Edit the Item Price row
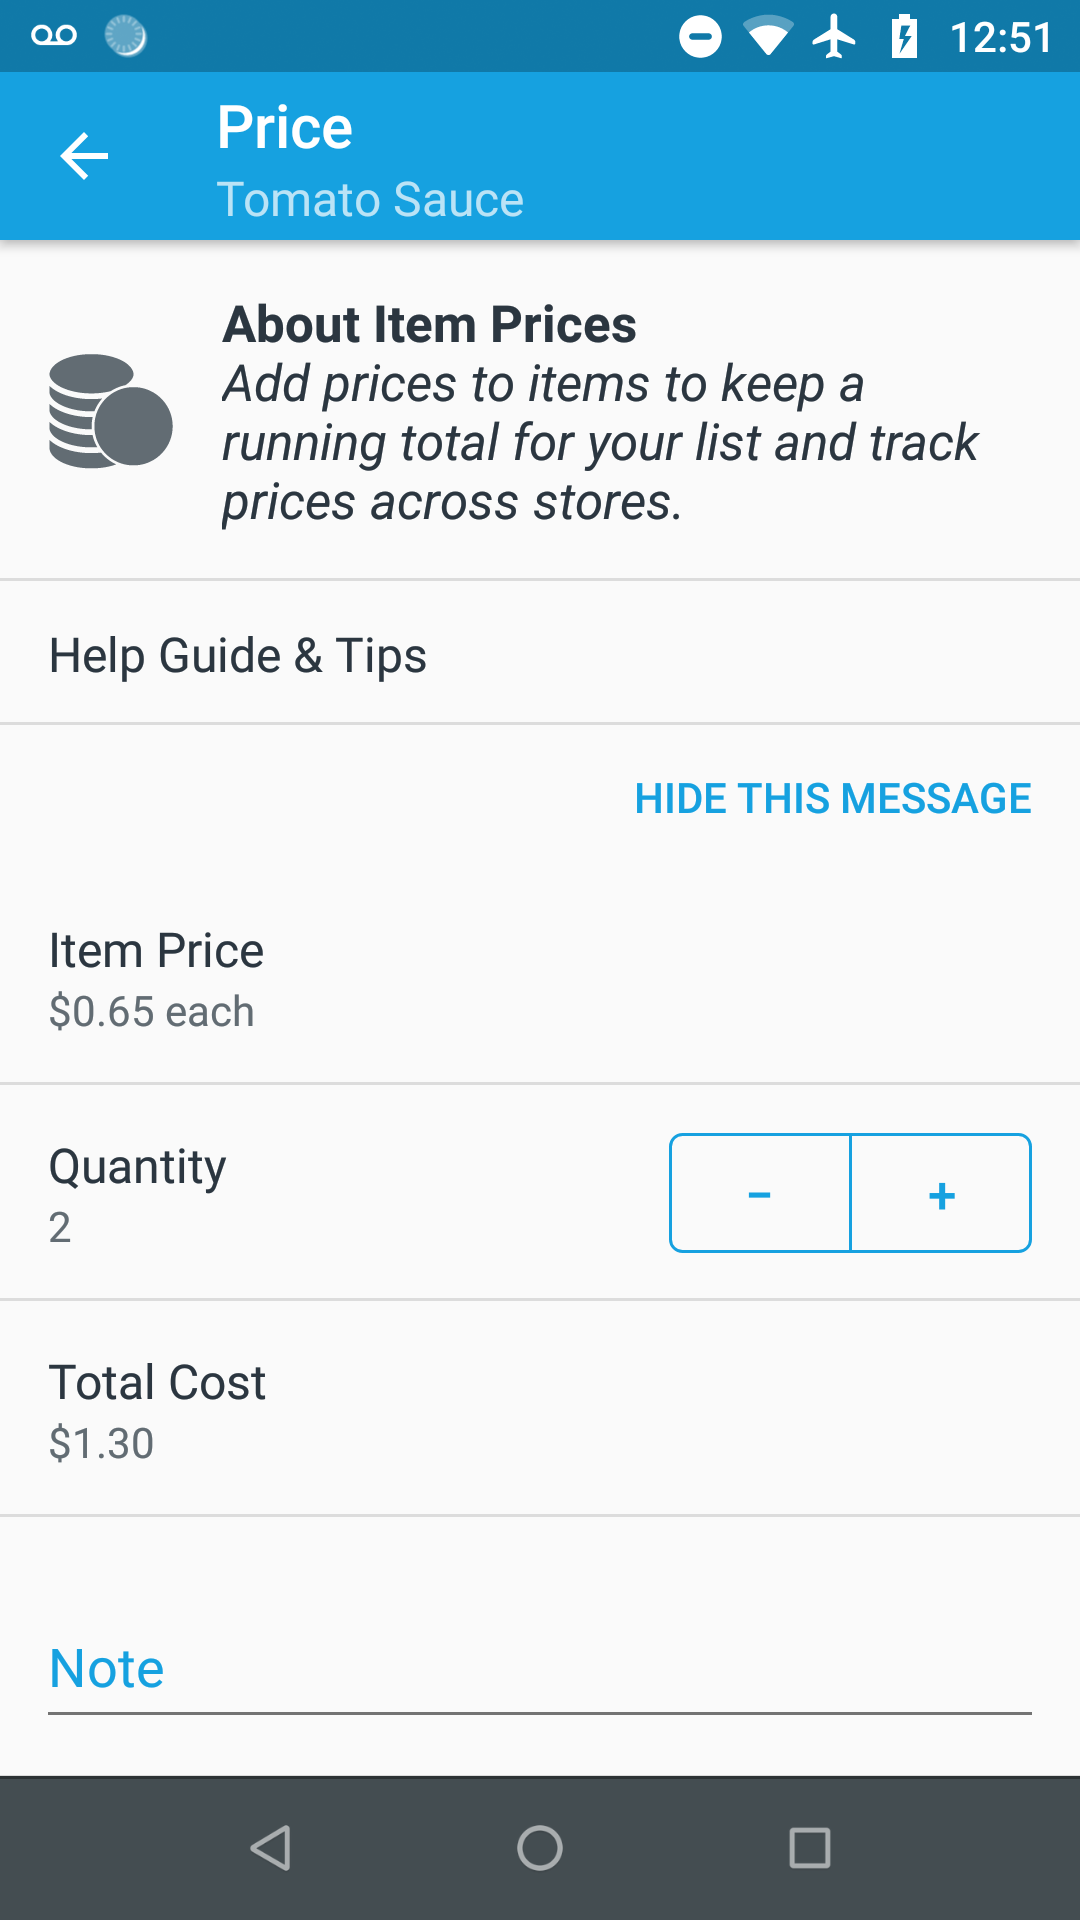This screenshot has height=1920, width=1080. point(540,979)
